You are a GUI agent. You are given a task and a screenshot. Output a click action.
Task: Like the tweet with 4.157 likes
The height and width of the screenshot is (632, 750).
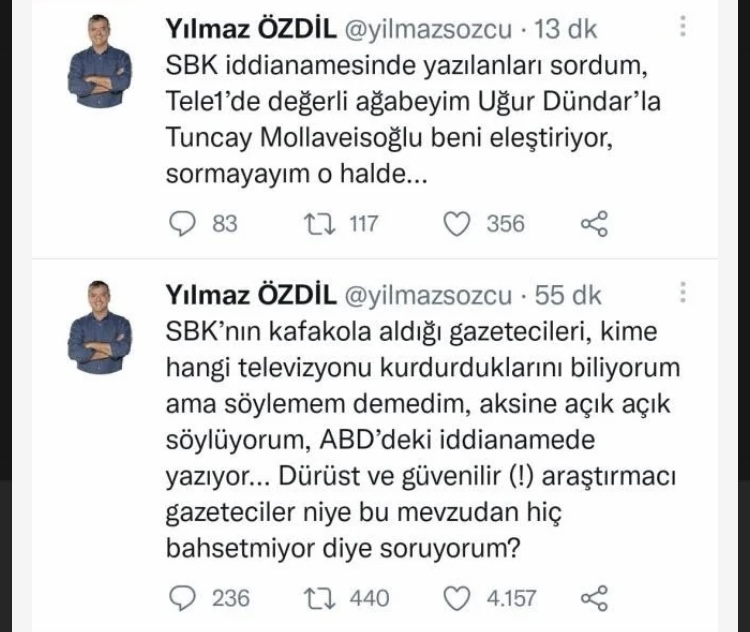[x=457, y=598]
